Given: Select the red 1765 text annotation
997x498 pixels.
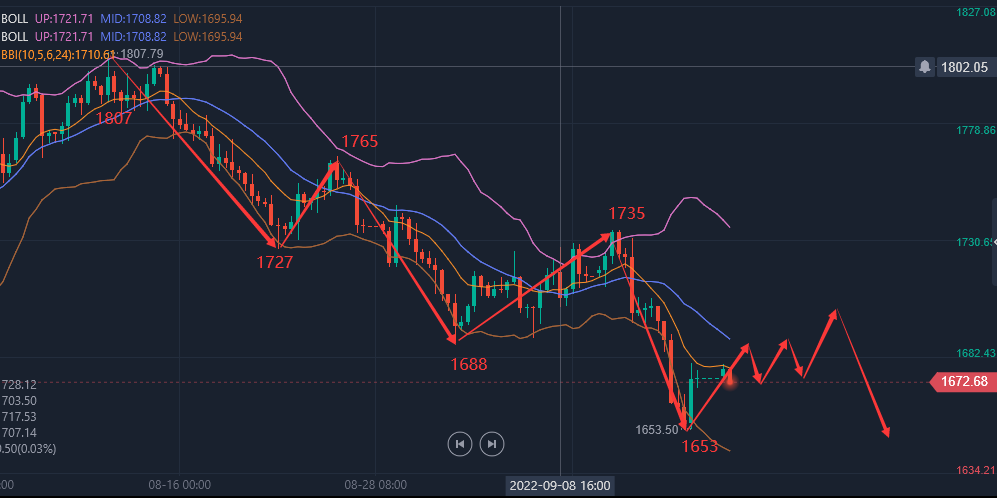Looking at the screenshot, I should pos(360,142).
